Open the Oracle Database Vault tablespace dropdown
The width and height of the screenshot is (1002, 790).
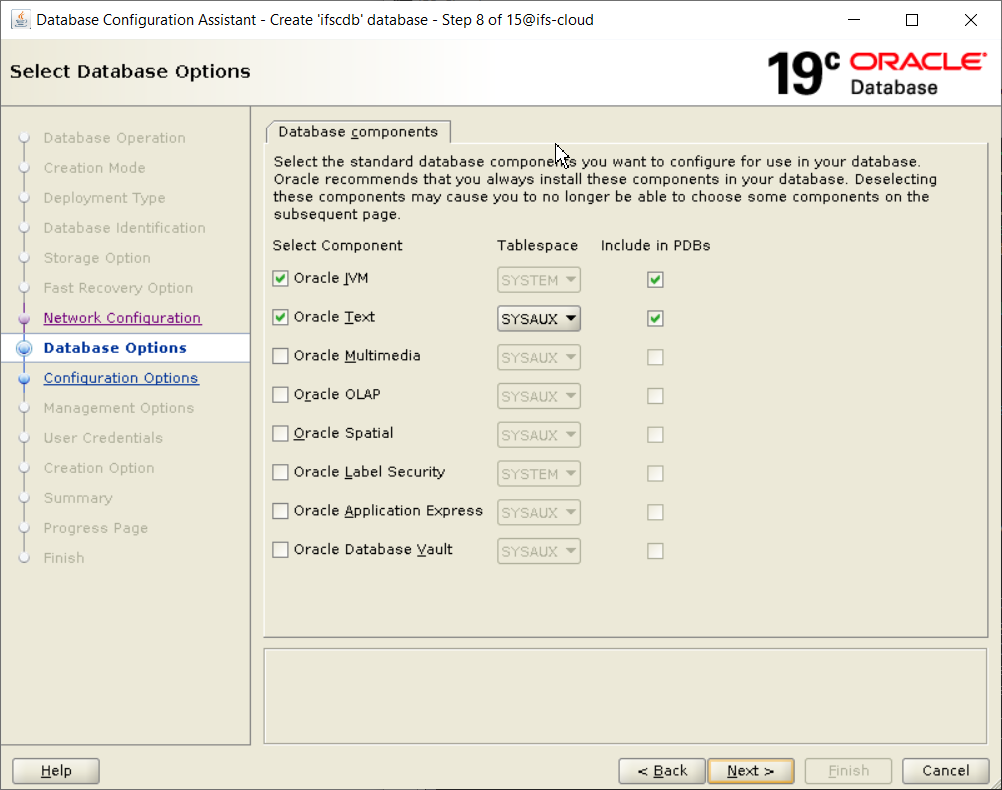coord(539,551)
